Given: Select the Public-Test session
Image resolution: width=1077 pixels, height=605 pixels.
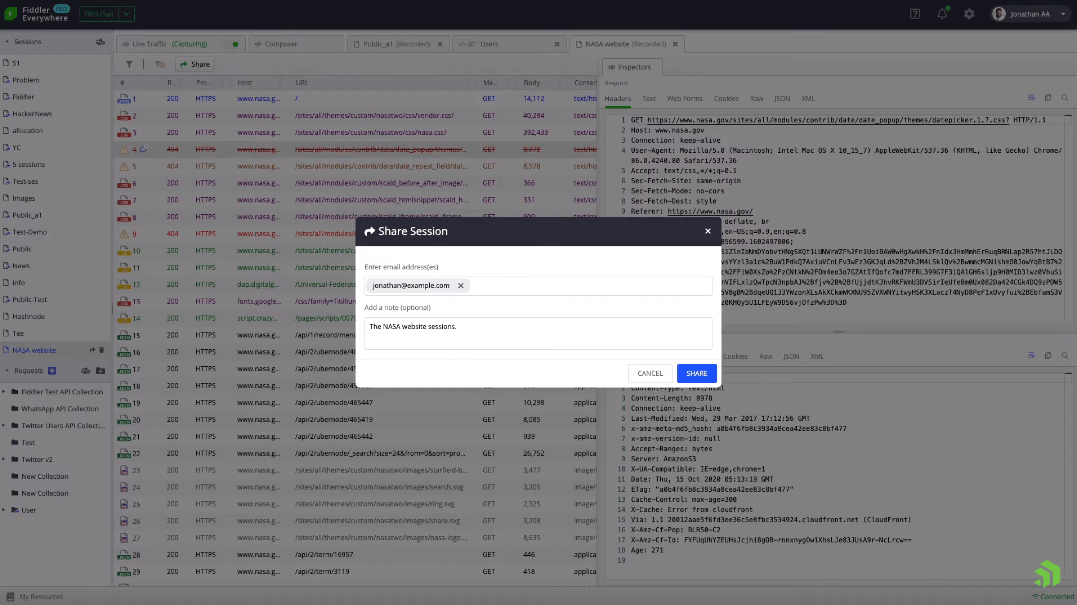Looking at the screenshot, I should tap(30, 299).
